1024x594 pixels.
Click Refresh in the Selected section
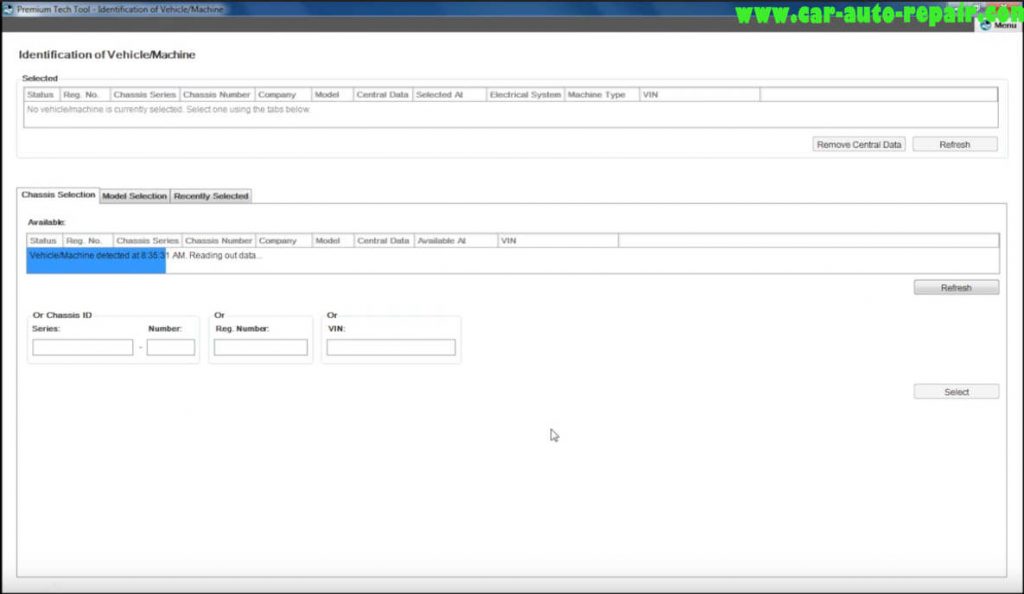pos(955,144)
